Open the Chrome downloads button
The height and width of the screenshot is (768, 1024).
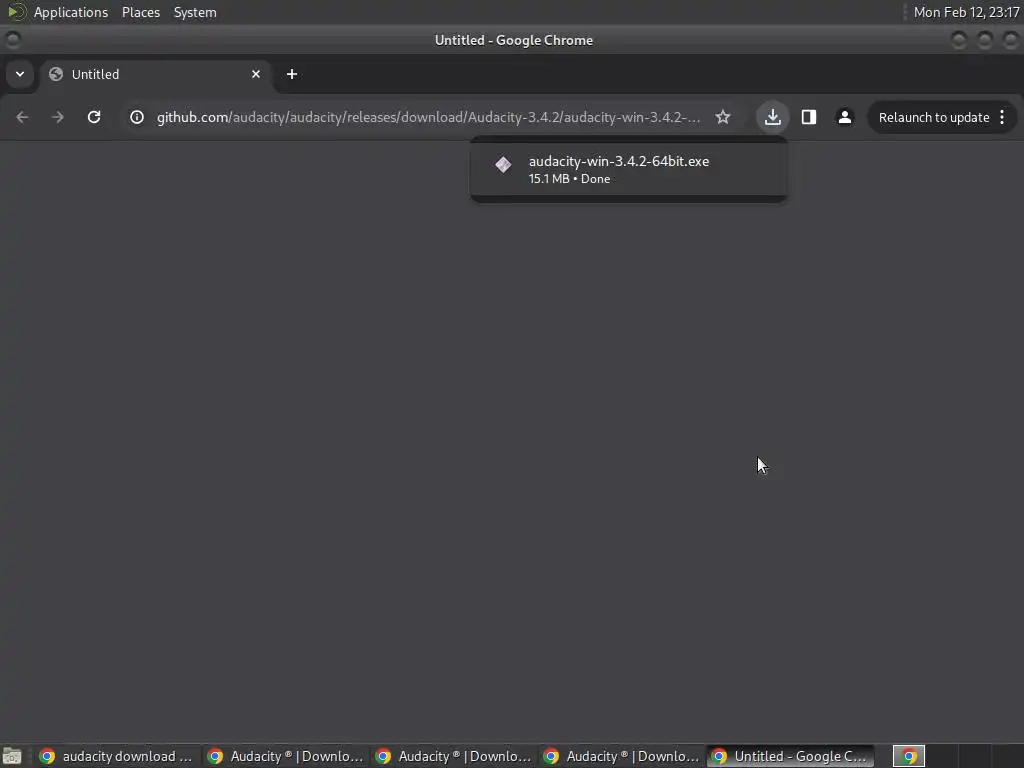(773, 117)
